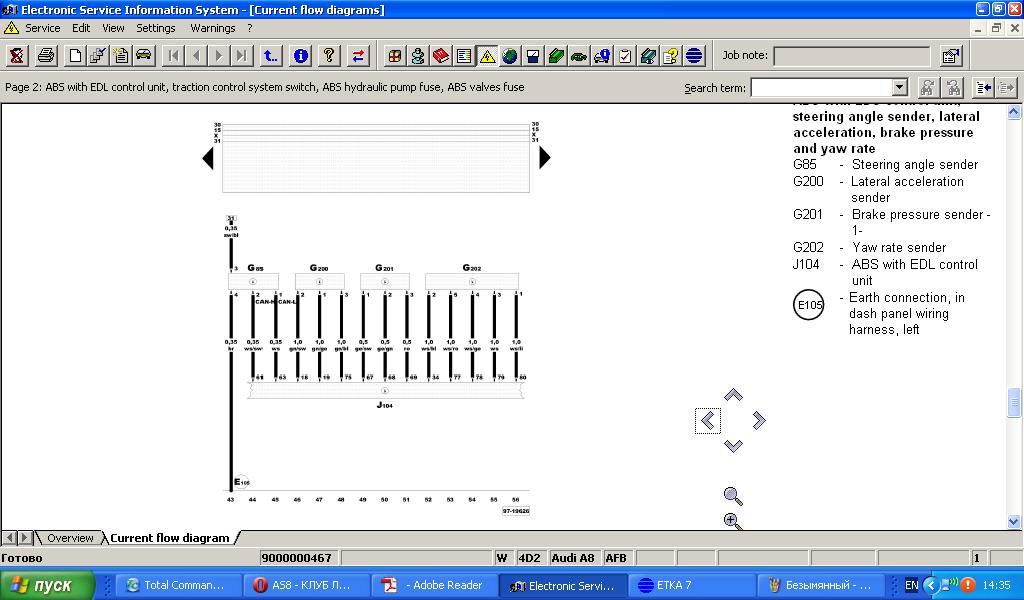The width and height of the screenshot is (1024, 600).
Task: Click the magnifier zoom-in icon with plus
Action: click(732, 520)
